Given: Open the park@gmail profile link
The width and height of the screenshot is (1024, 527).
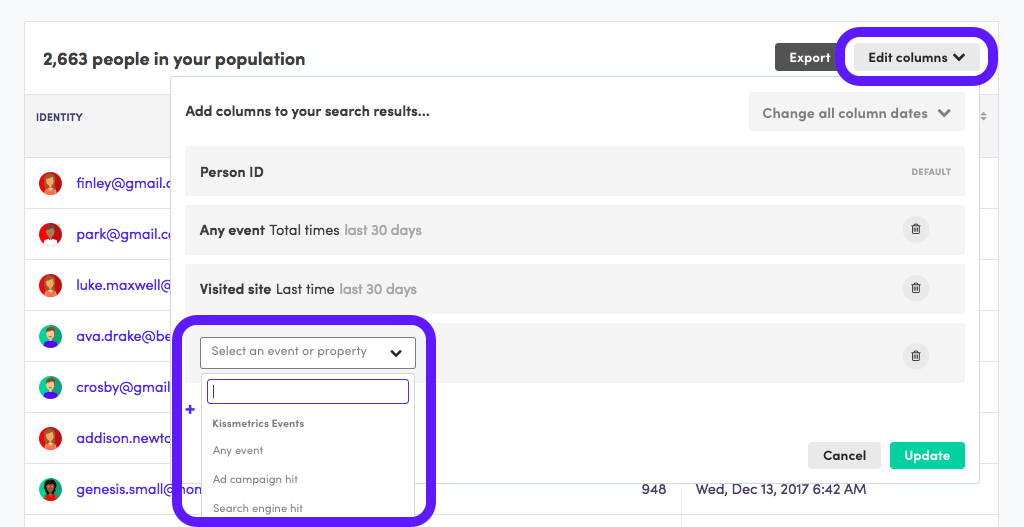Looking at the screenshot, I should [x=123, y=234].
